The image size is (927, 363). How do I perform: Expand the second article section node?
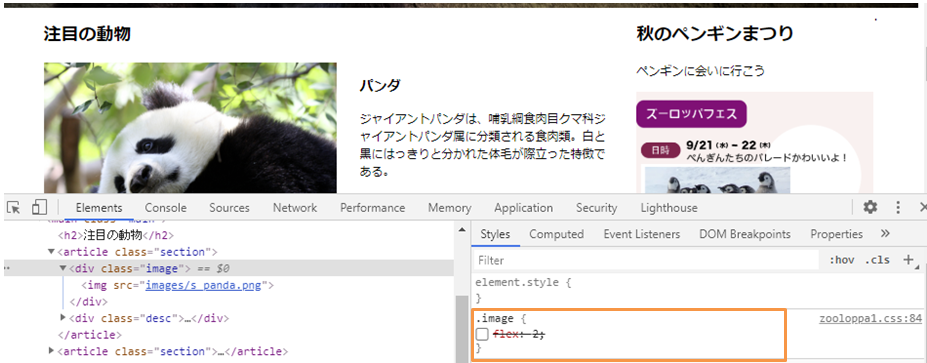51,351
